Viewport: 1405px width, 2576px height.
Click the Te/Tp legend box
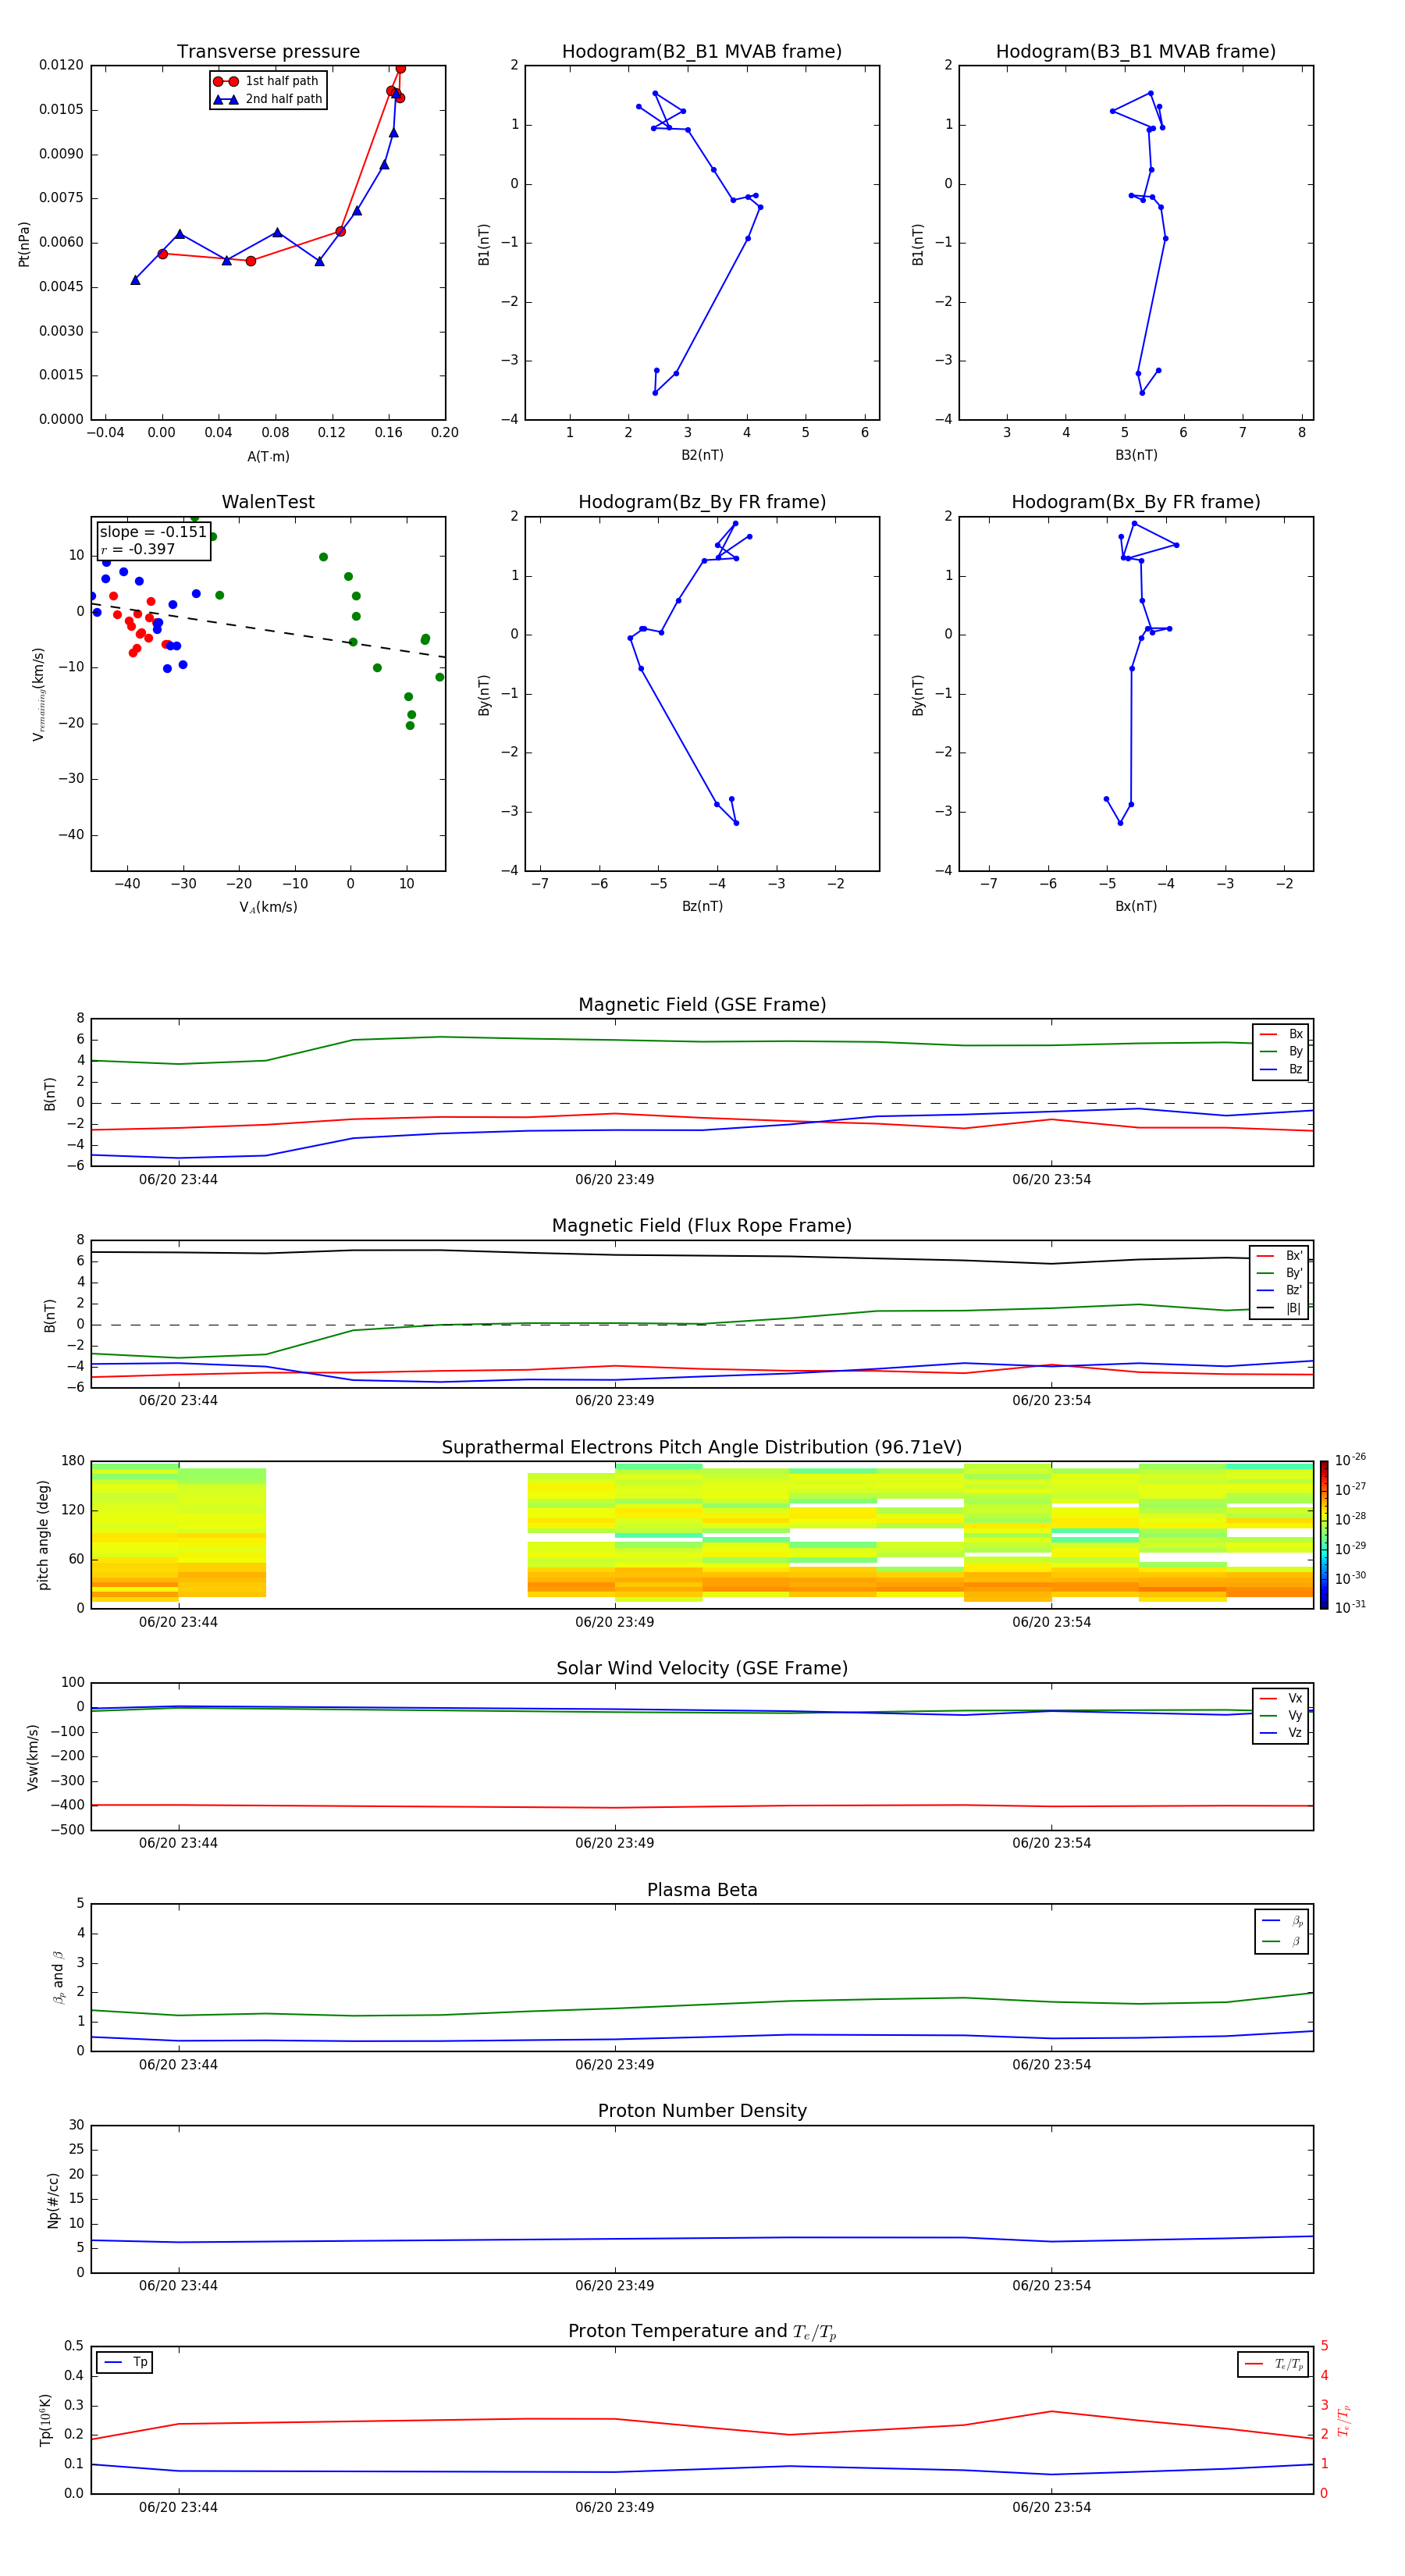pyautogui.click(x=1273, y=2364)
